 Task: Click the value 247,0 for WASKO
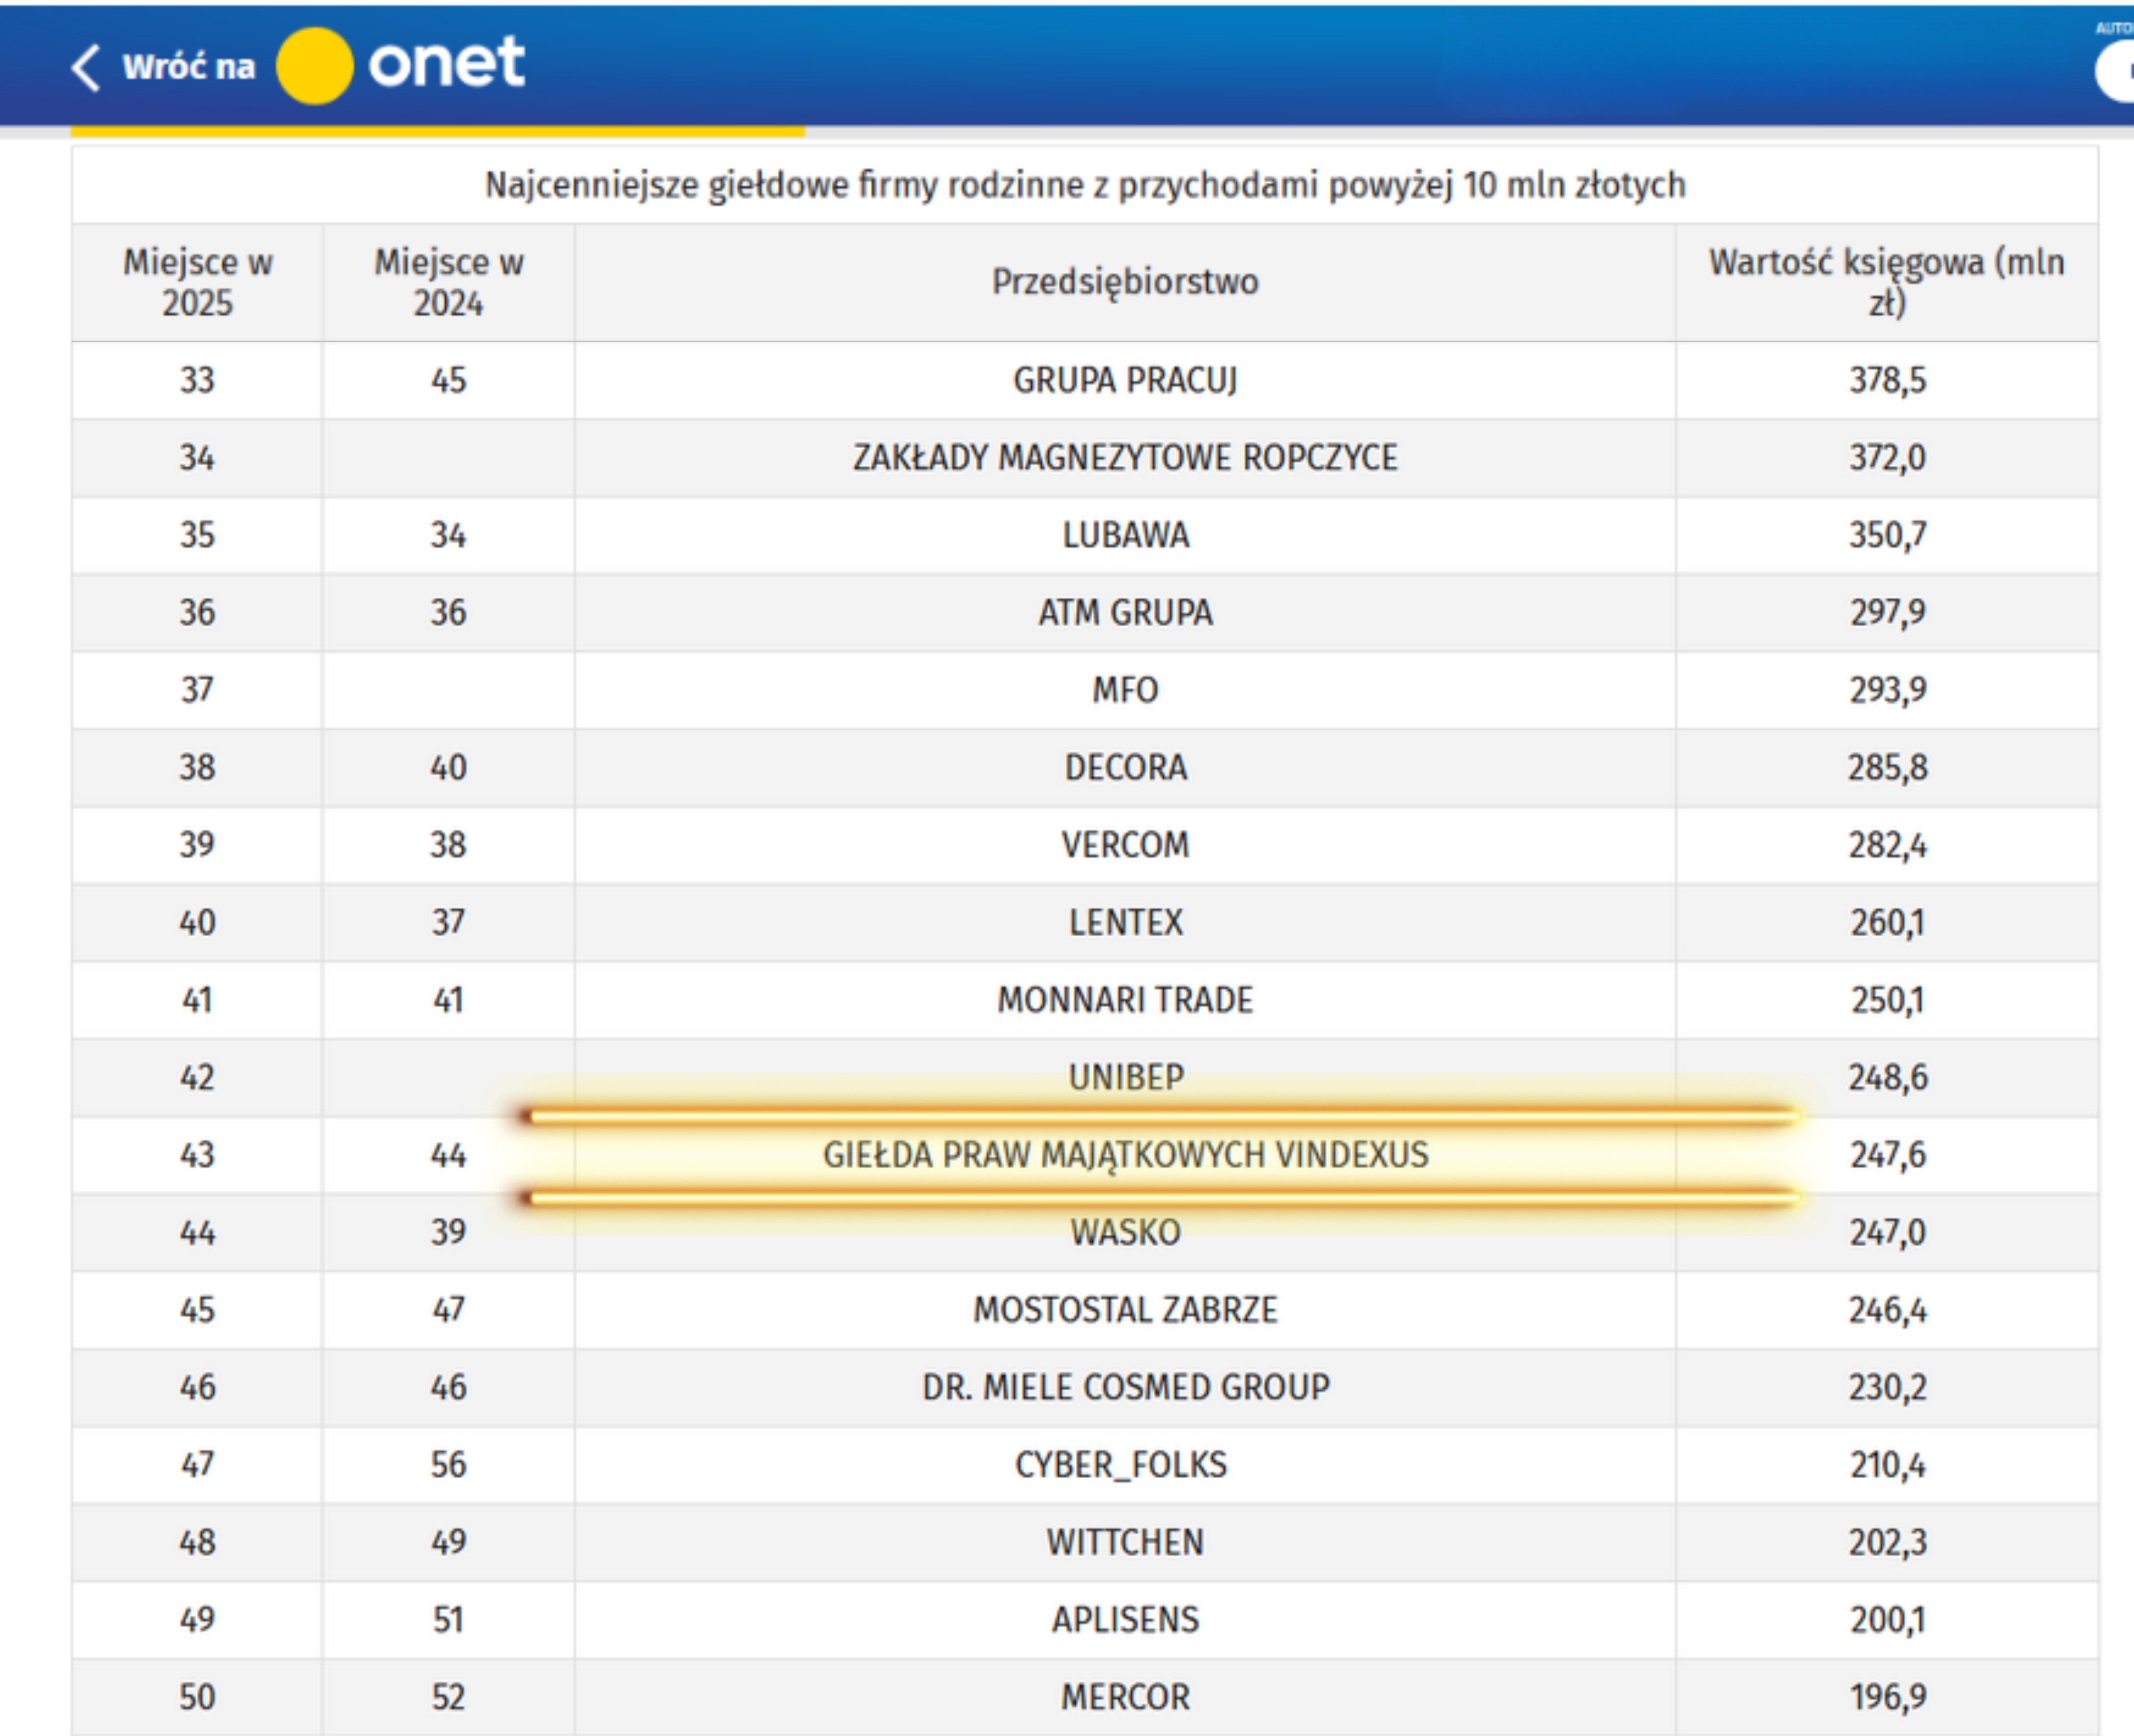click(1887, 1232)
